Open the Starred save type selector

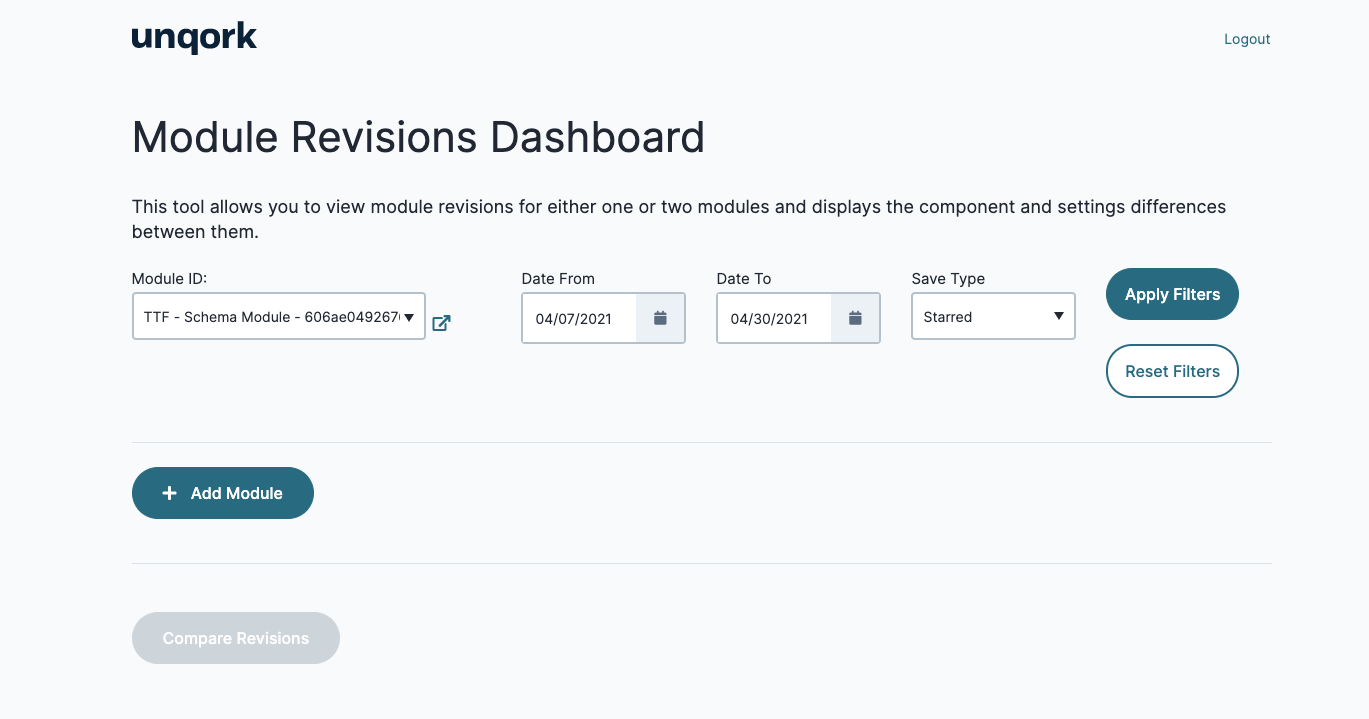pyautogui.click(x=993, y=316)
